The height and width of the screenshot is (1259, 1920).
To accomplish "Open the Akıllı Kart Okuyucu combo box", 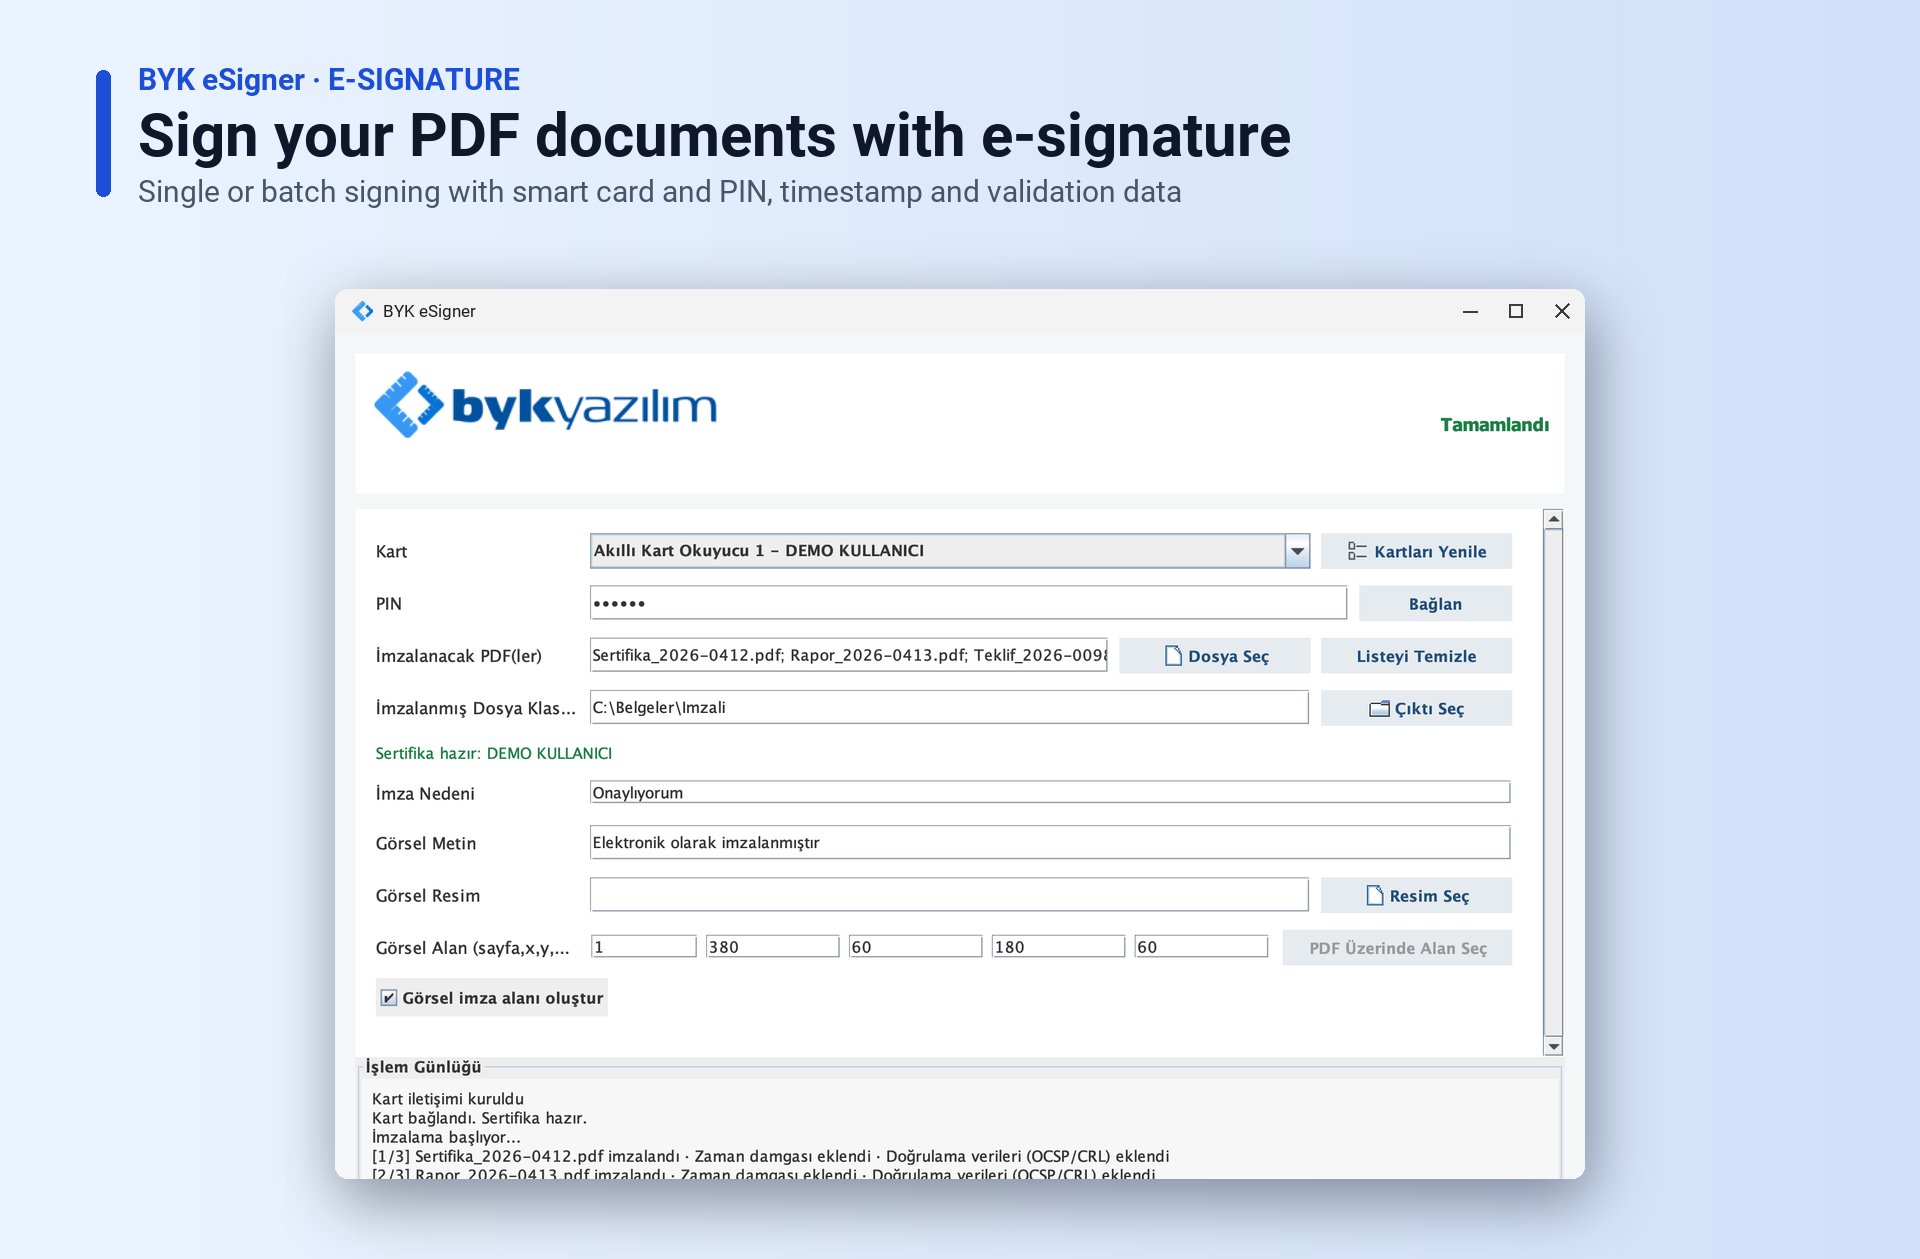I will (949, 551).
